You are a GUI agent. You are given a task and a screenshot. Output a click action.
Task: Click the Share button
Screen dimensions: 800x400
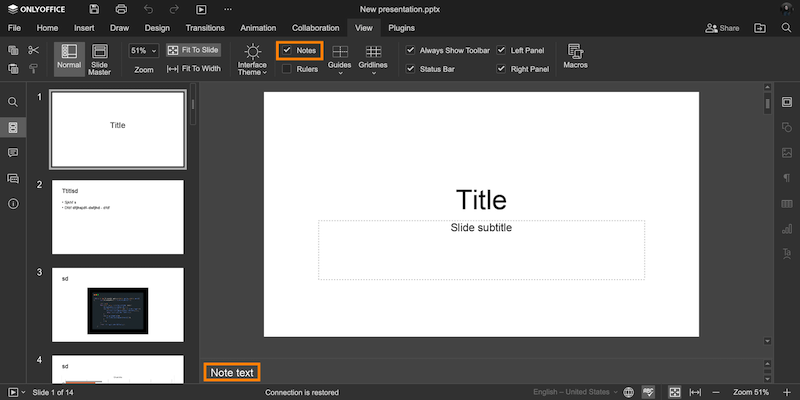point(722,28)
